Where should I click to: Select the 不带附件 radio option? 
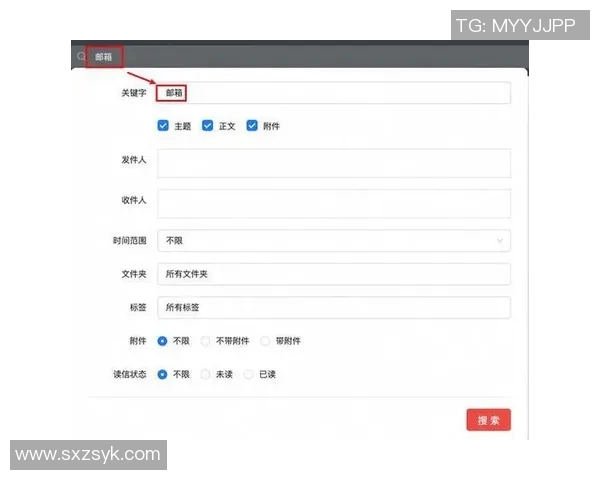[206, 341]
